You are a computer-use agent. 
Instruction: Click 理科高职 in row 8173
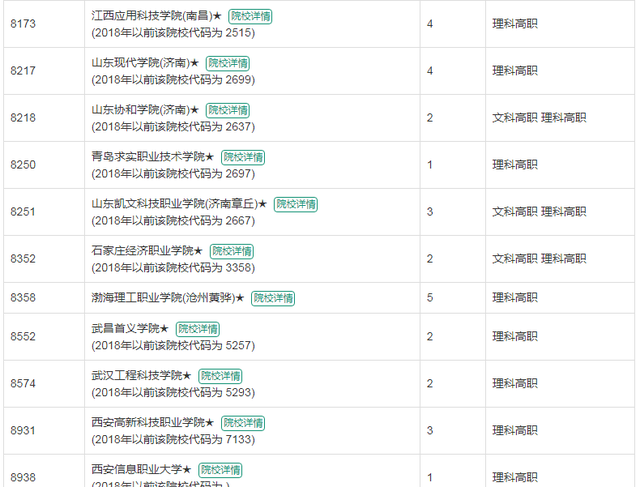(x=515, y=24)
